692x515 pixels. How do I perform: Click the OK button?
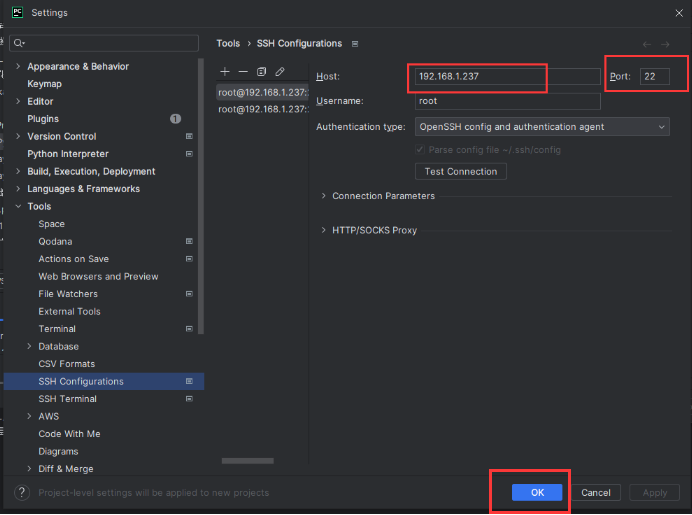[537, 493]
